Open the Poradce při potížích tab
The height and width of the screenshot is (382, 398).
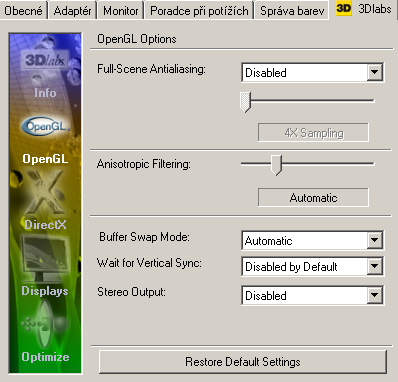pyautogui.click(x=199, y=11)
